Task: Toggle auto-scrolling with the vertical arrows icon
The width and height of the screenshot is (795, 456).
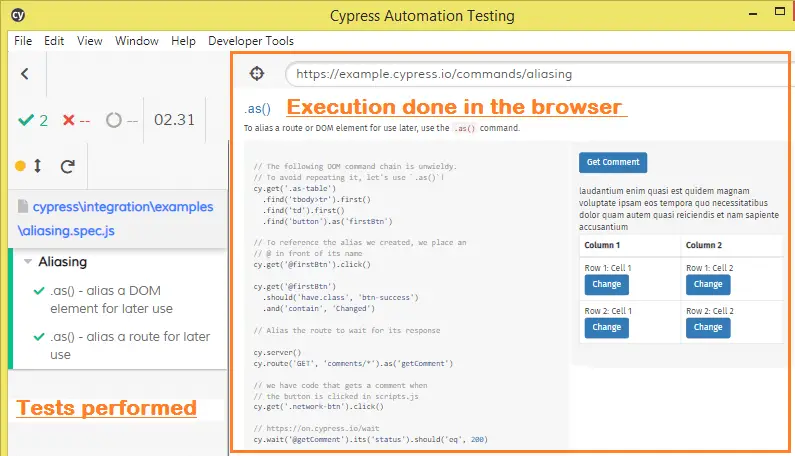Action: click(38, 166)
